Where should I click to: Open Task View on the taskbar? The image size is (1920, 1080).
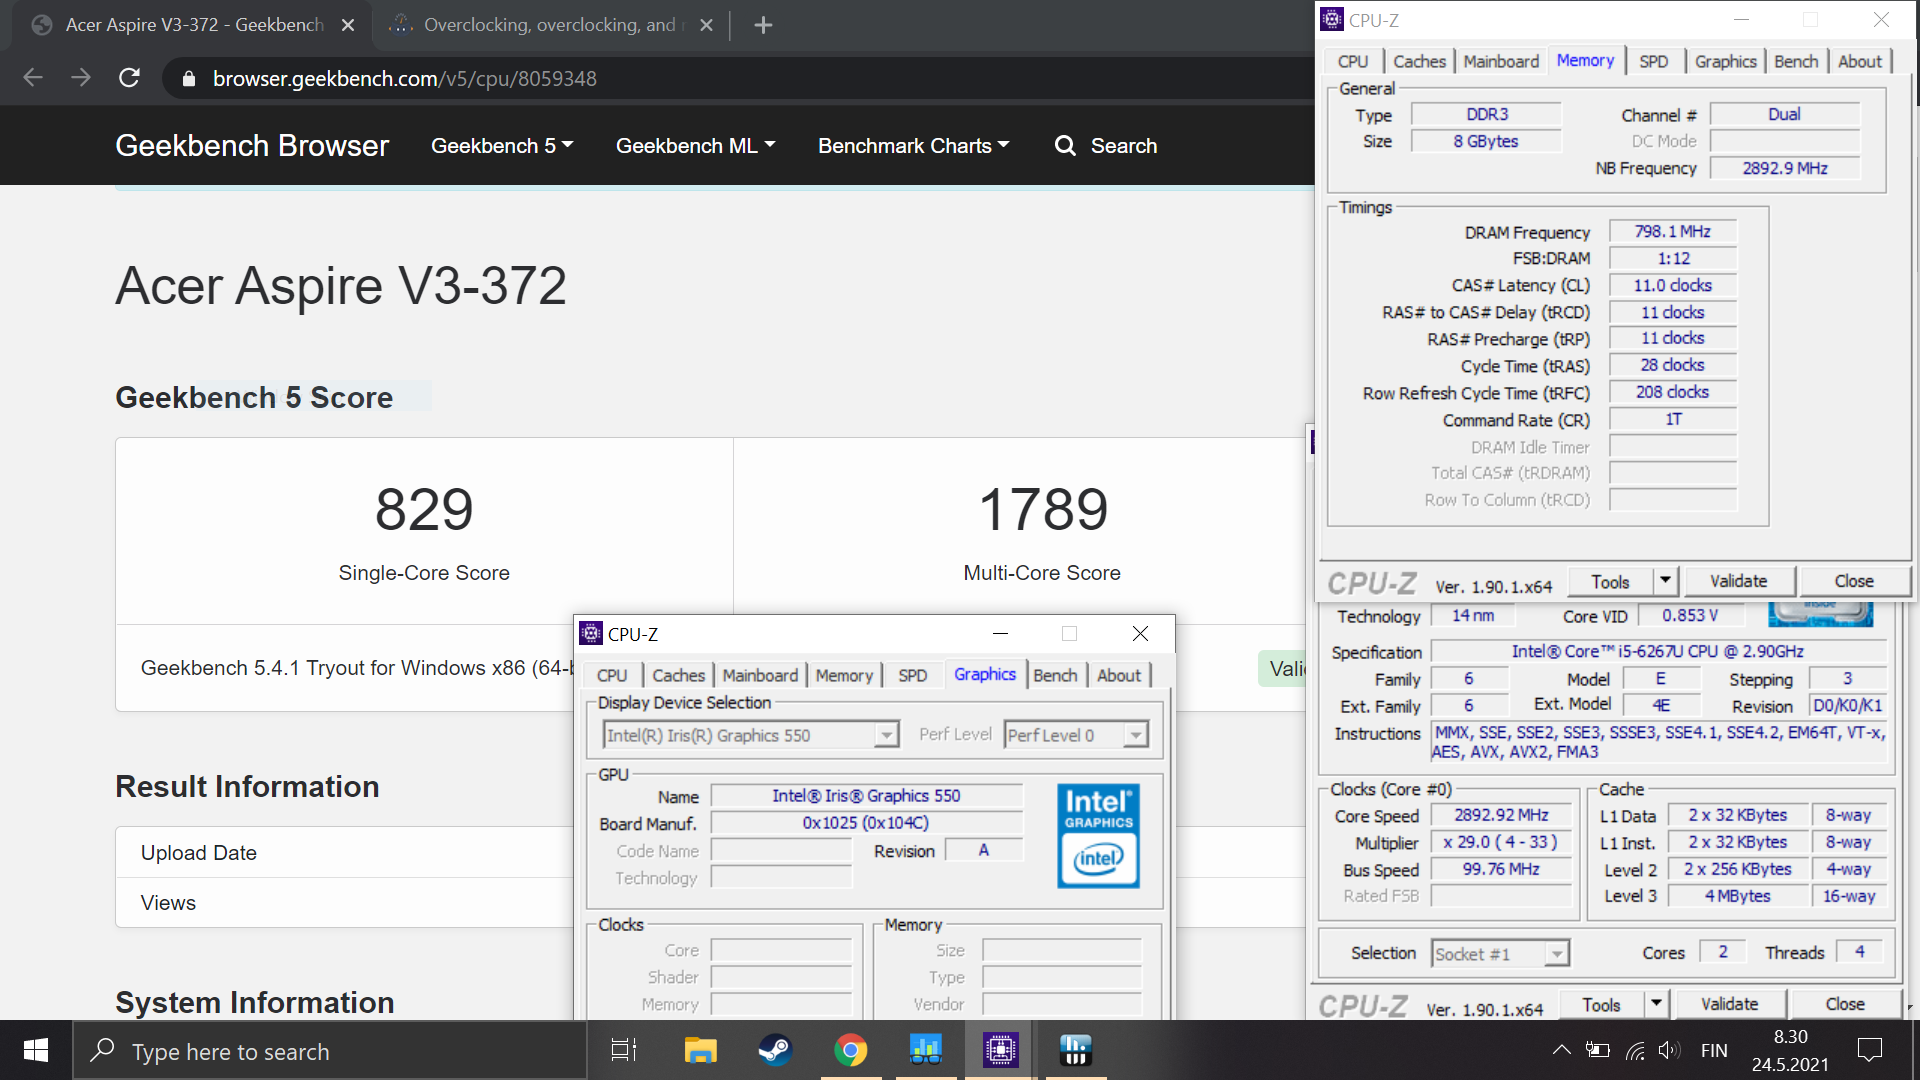(624, 1050)
